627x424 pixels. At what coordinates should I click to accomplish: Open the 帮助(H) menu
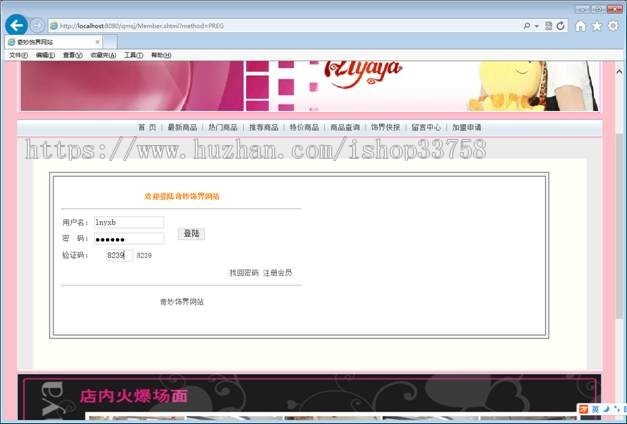click(x=161, y=55)
